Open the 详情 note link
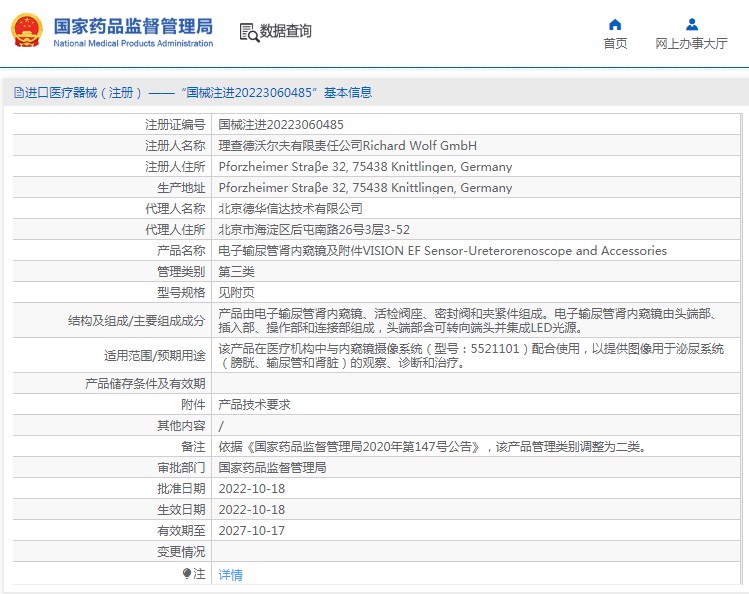This screenshot has width=749, height=594. pos(230,574)
